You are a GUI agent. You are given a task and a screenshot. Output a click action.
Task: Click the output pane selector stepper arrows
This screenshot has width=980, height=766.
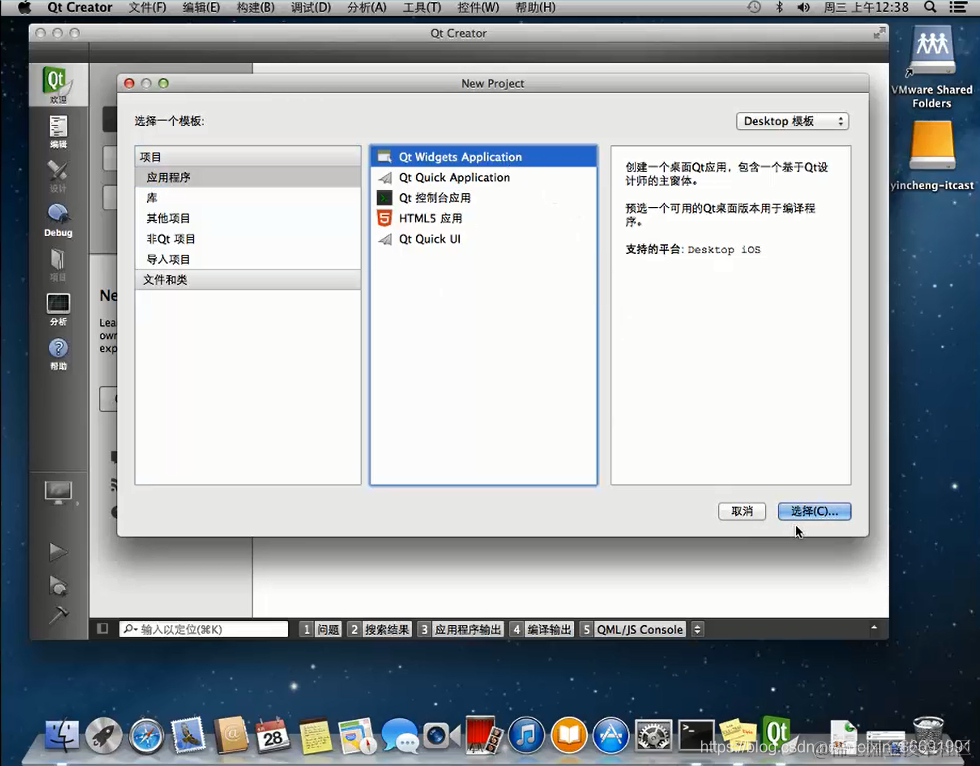[x=698, y=629]
